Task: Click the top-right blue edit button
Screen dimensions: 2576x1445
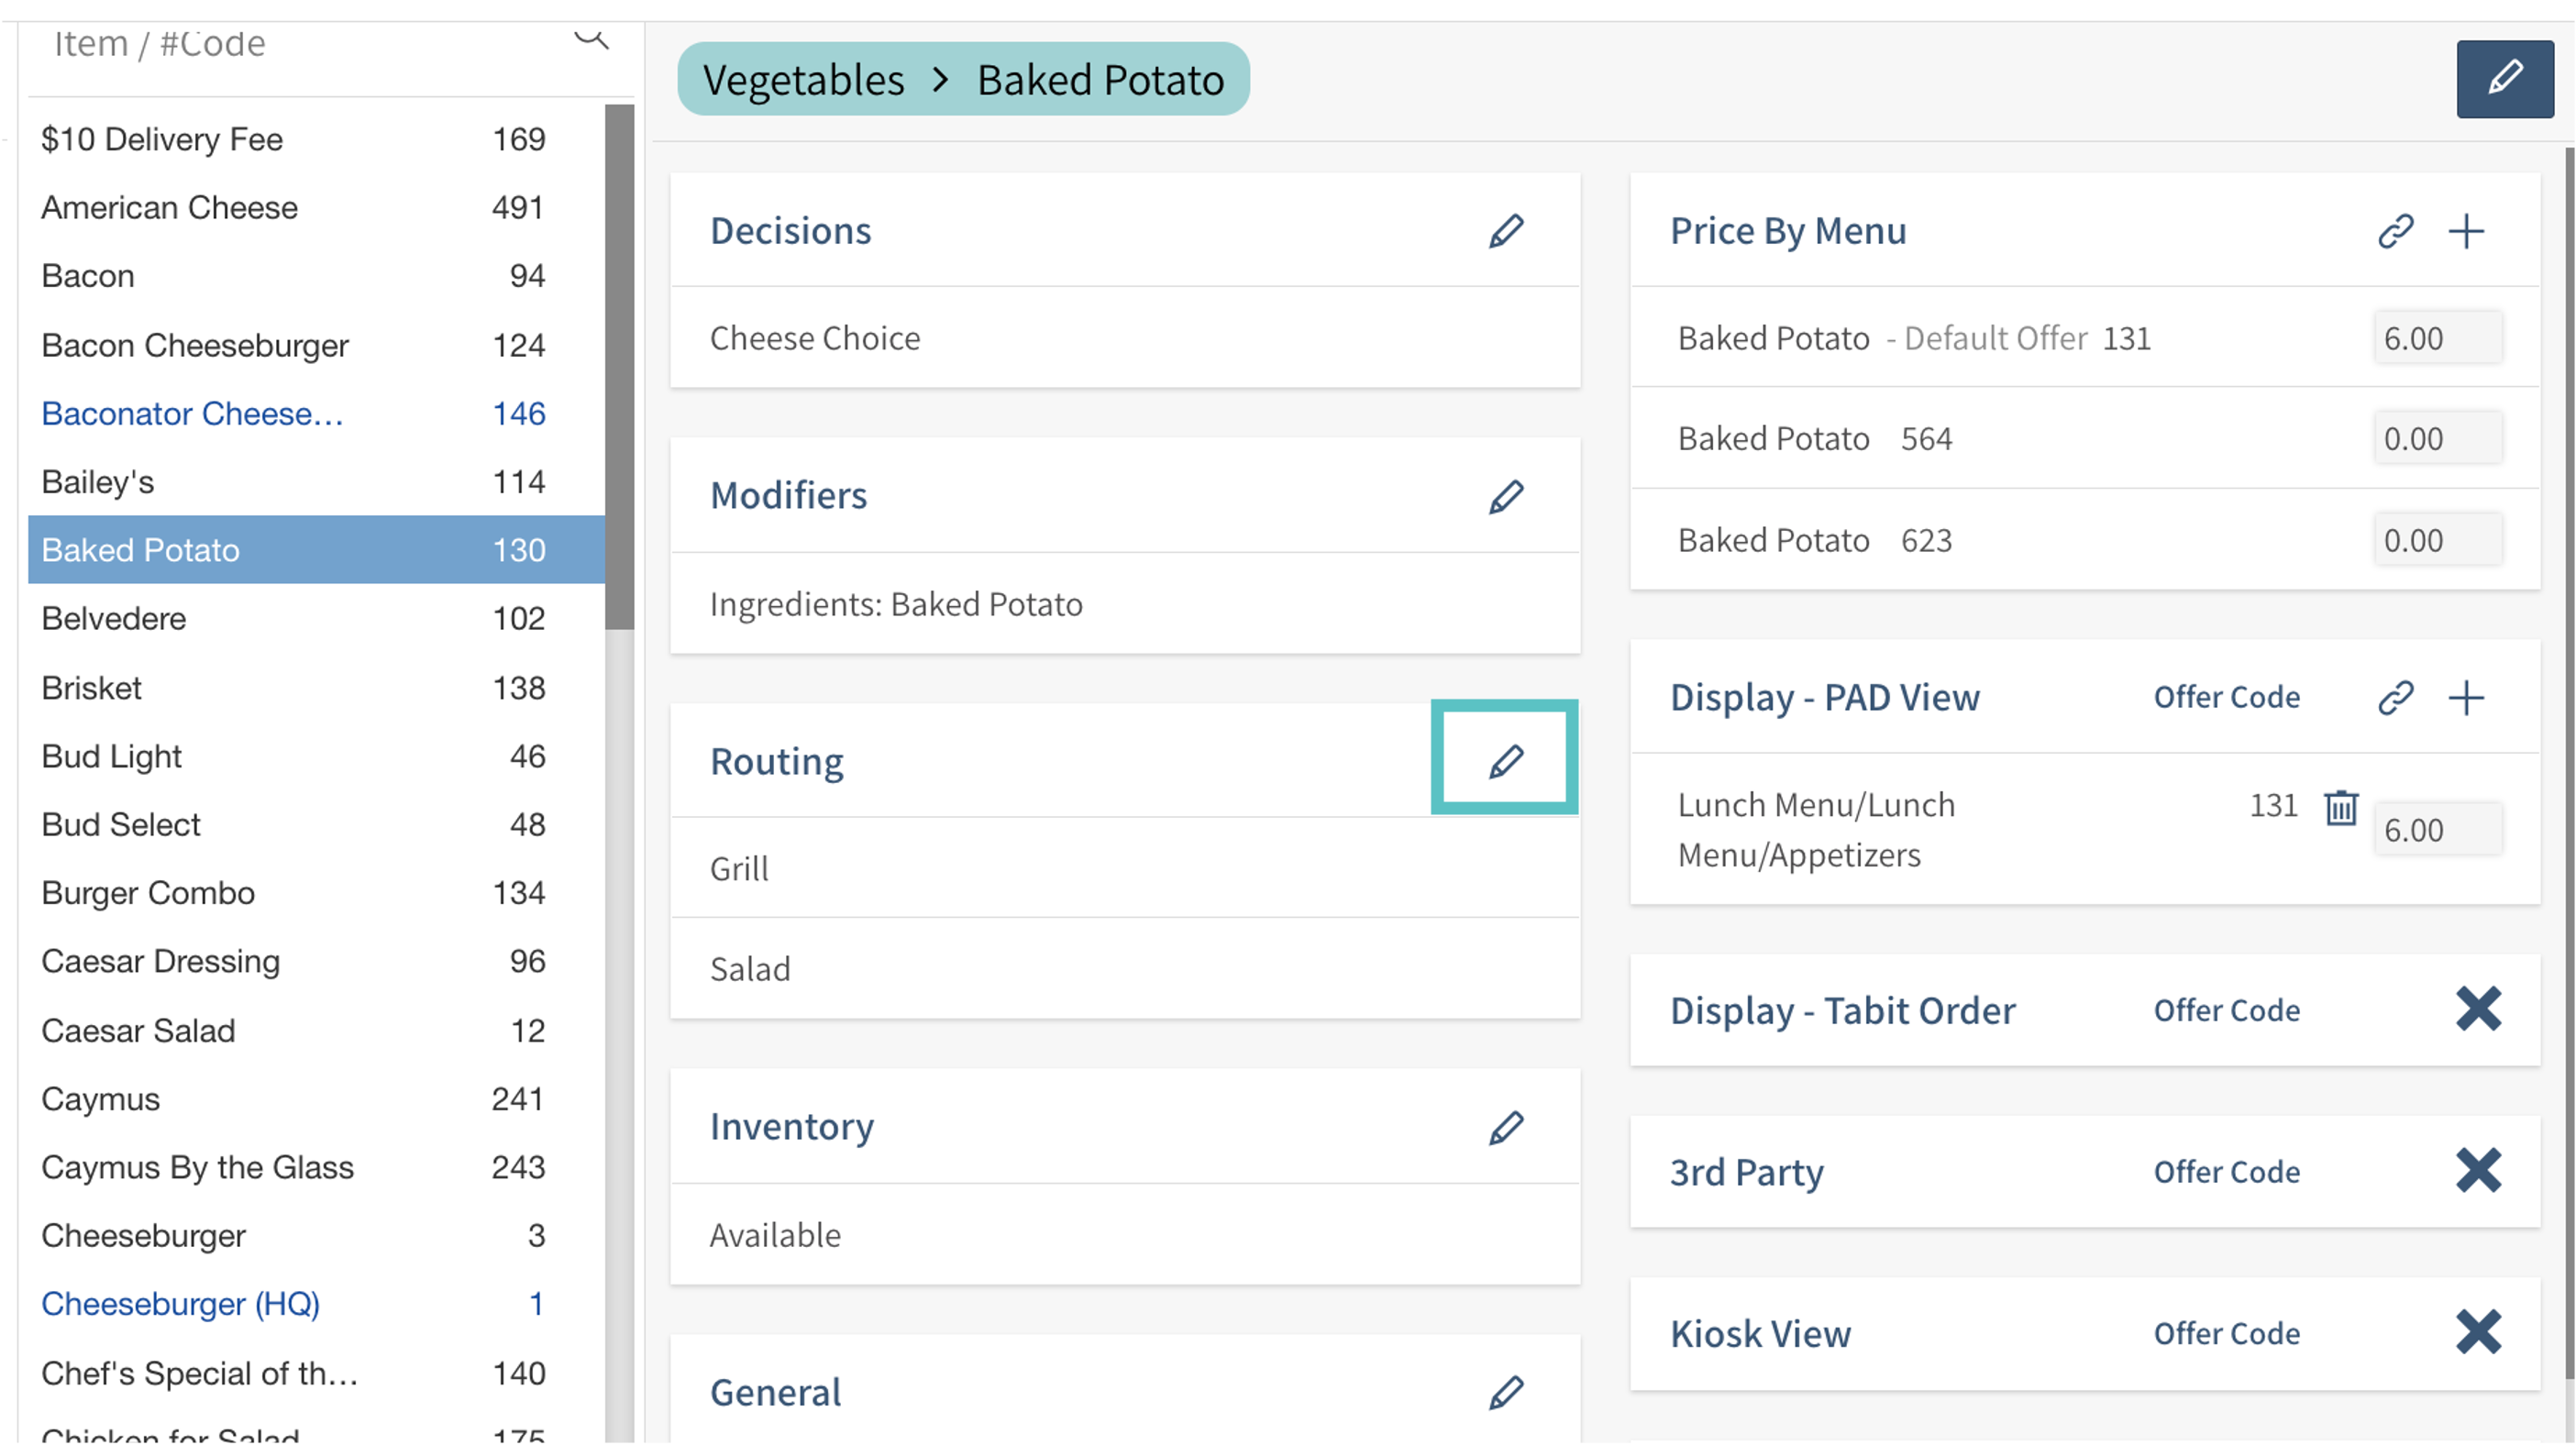Action: (2504, 79)
